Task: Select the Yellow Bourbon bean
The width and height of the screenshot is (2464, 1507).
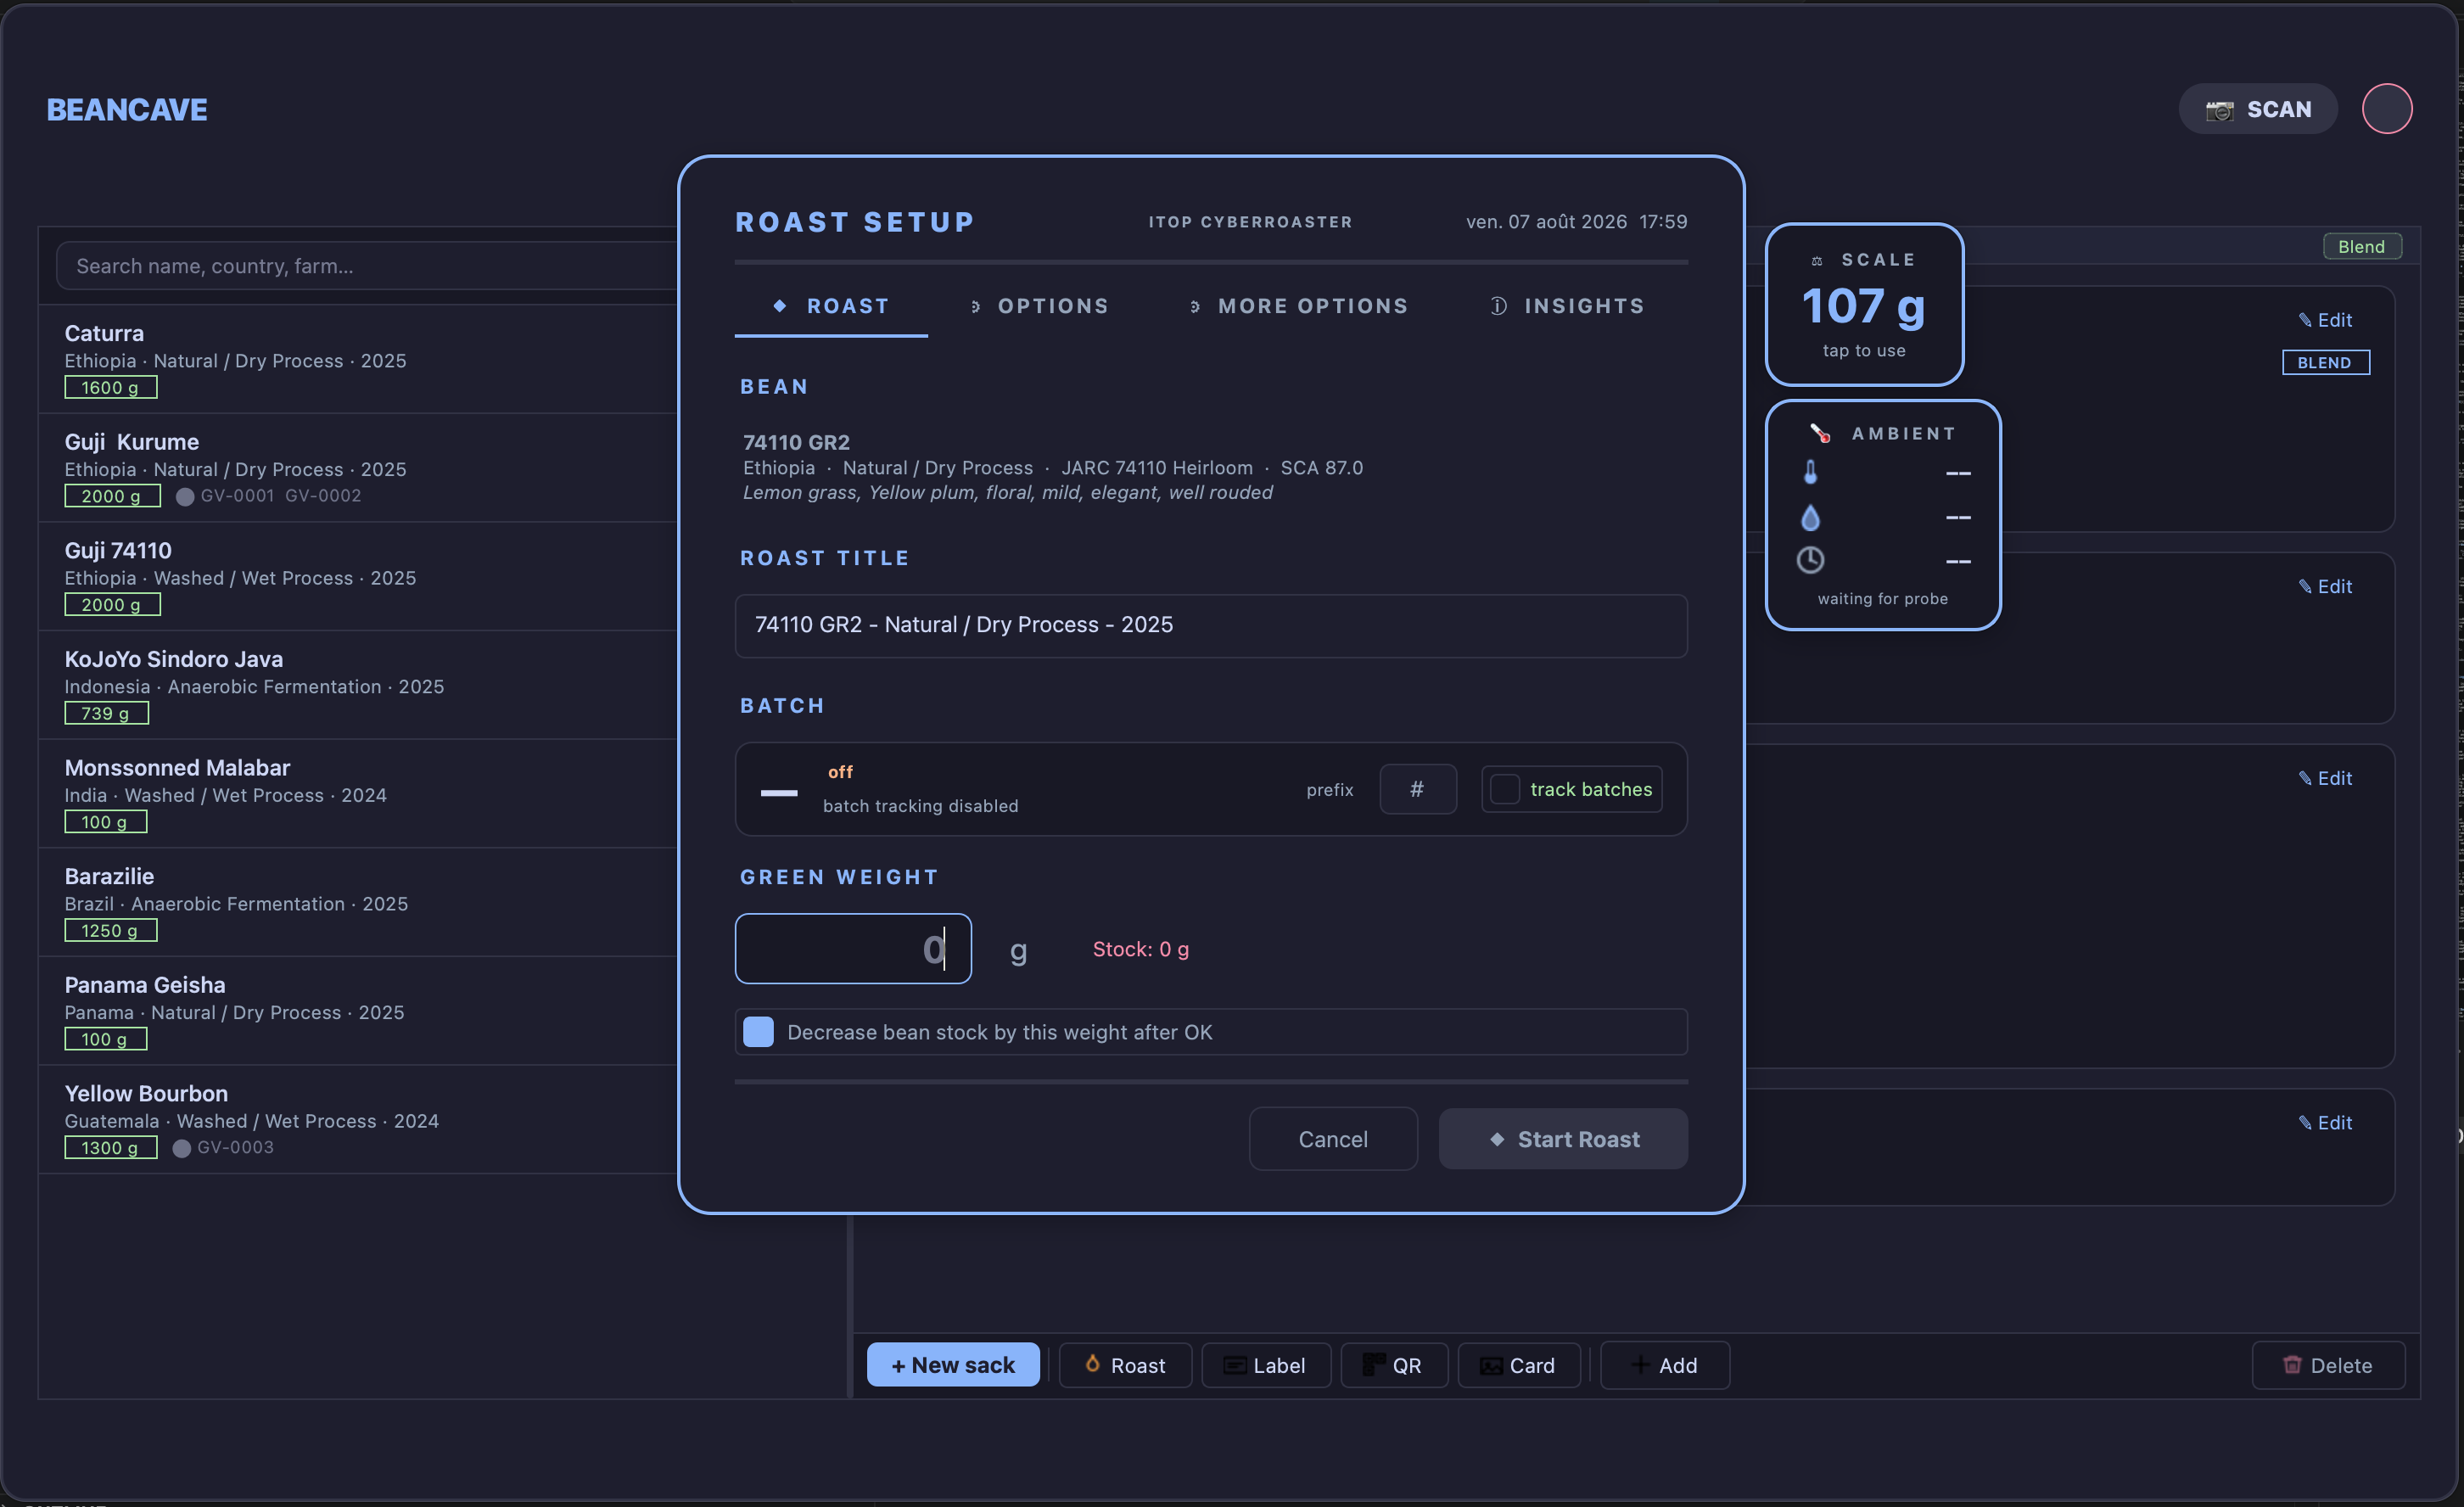Action: click(359, 1120)
